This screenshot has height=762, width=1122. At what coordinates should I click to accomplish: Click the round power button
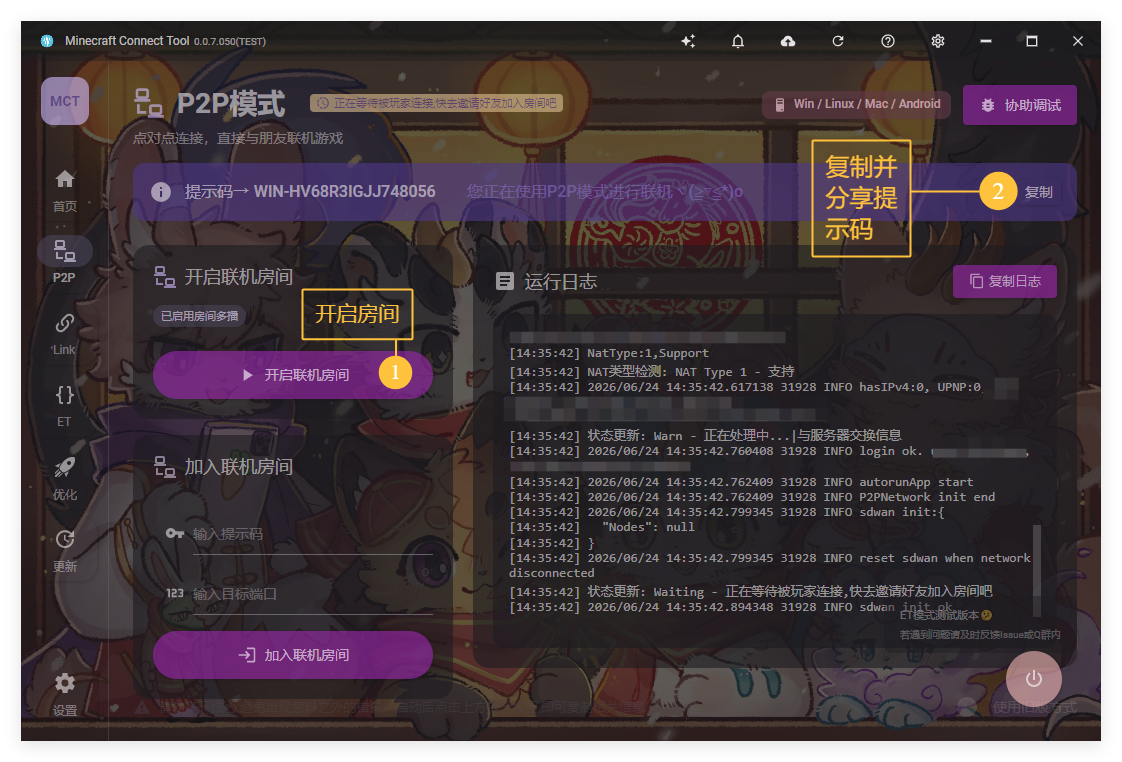click(1034, 678)
